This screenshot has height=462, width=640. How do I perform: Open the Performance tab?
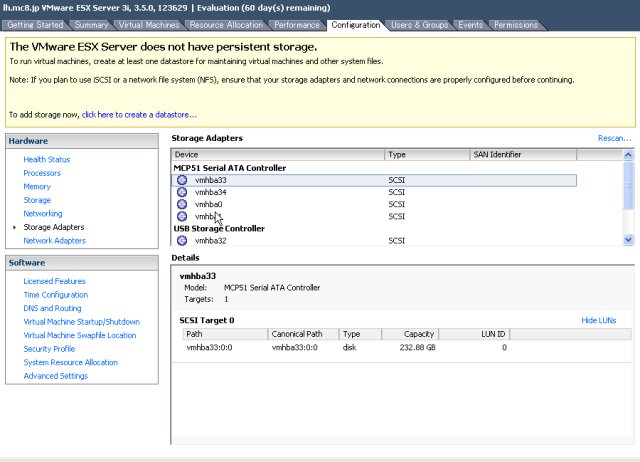point(297,25)
